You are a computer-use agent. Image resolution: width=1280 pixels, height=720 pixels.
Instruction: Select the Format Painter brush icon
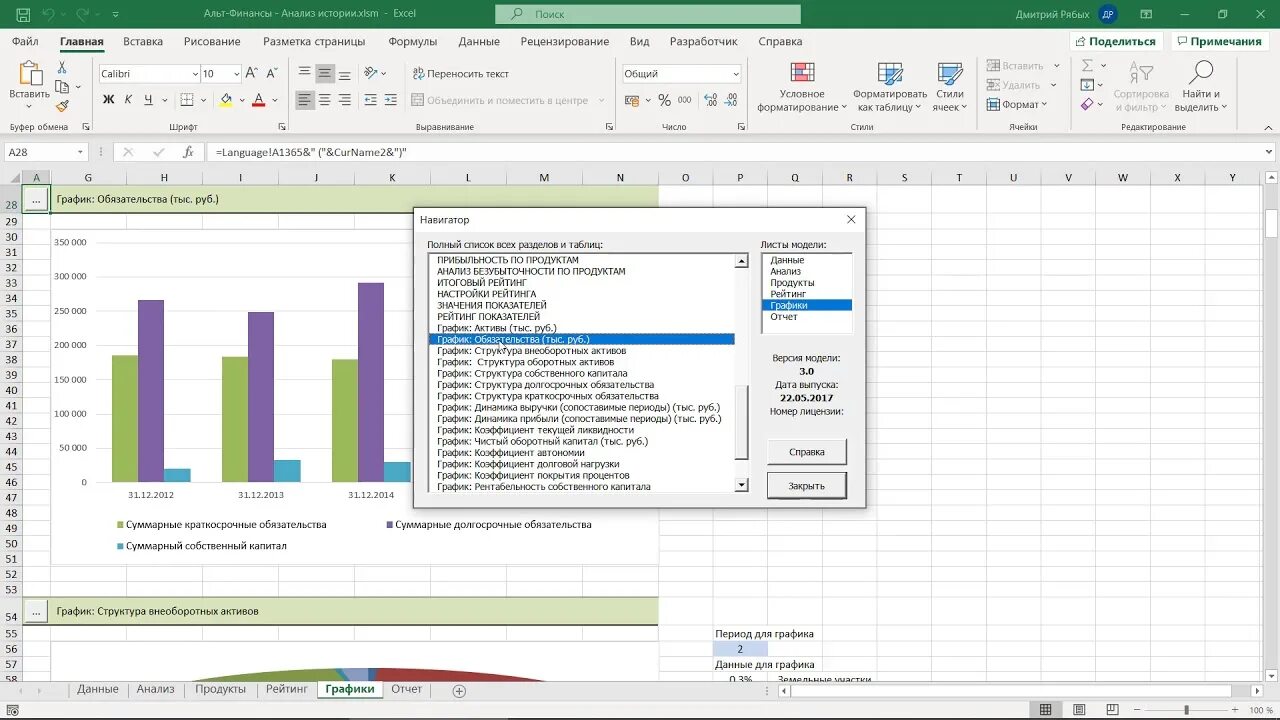tap(62, 105)
